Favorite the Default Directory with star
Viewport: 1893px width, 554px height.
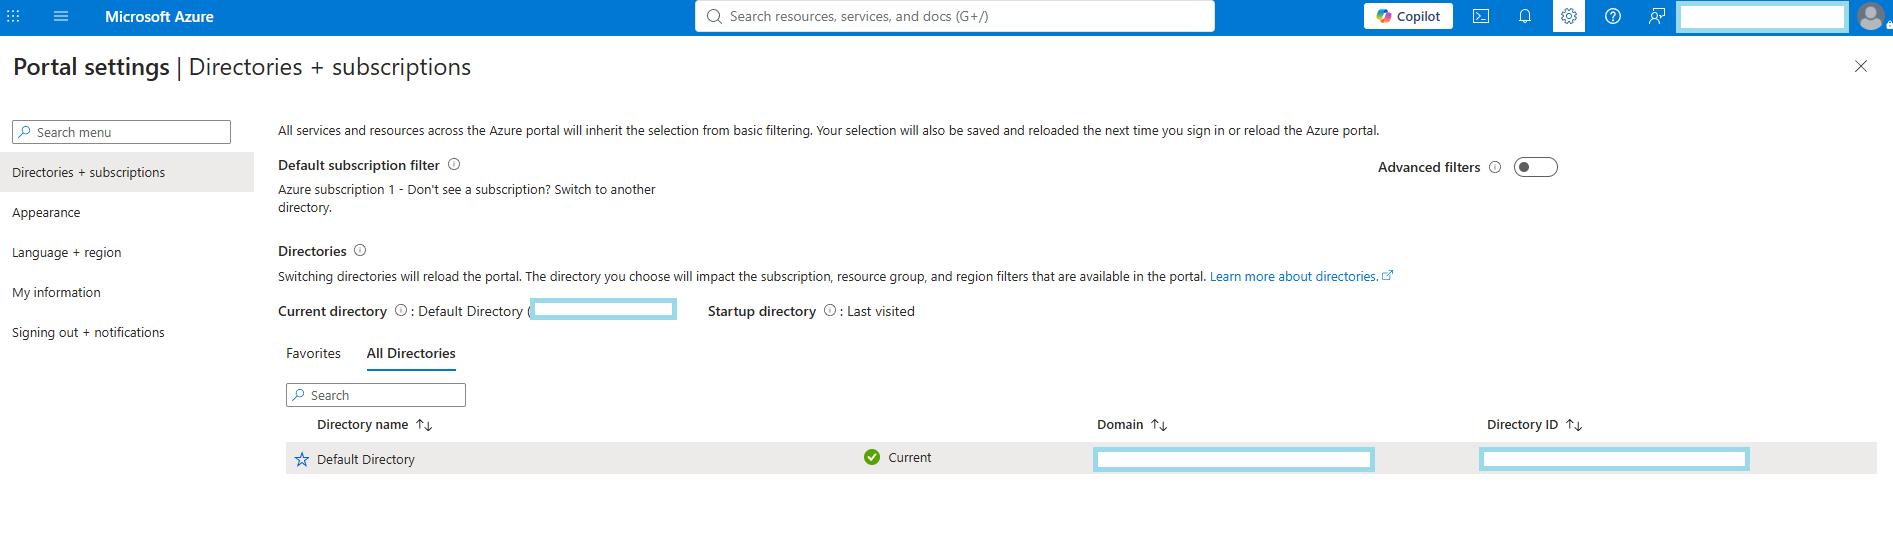coord(302,459)
